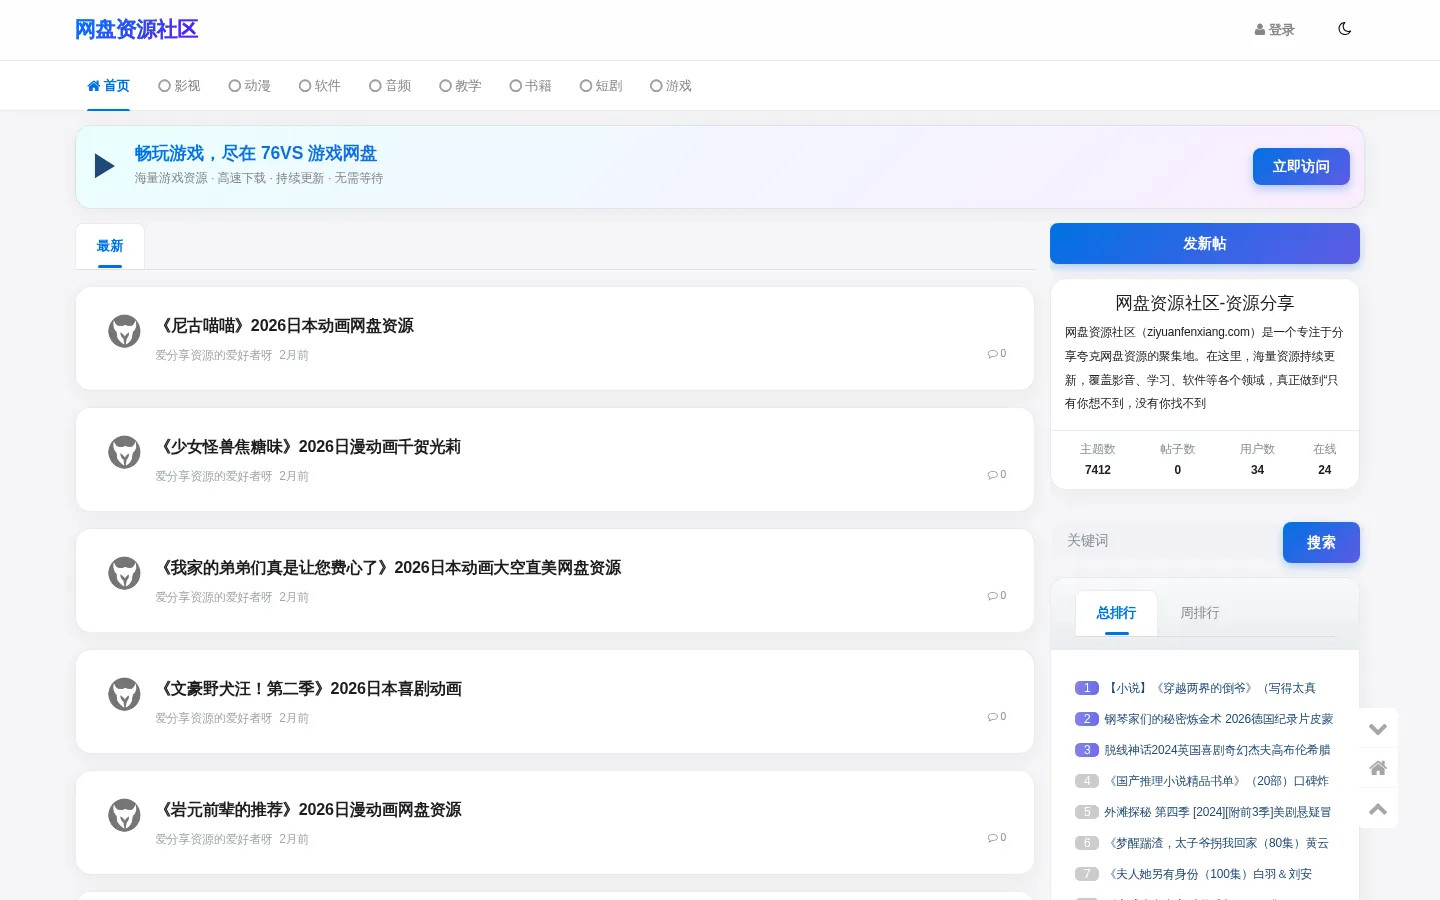Open ranked item 1 【小说】《穿越两界的倒爷》
Image resolution: width=1440 pixels, height=900 pixels.
pos(1210,688)
